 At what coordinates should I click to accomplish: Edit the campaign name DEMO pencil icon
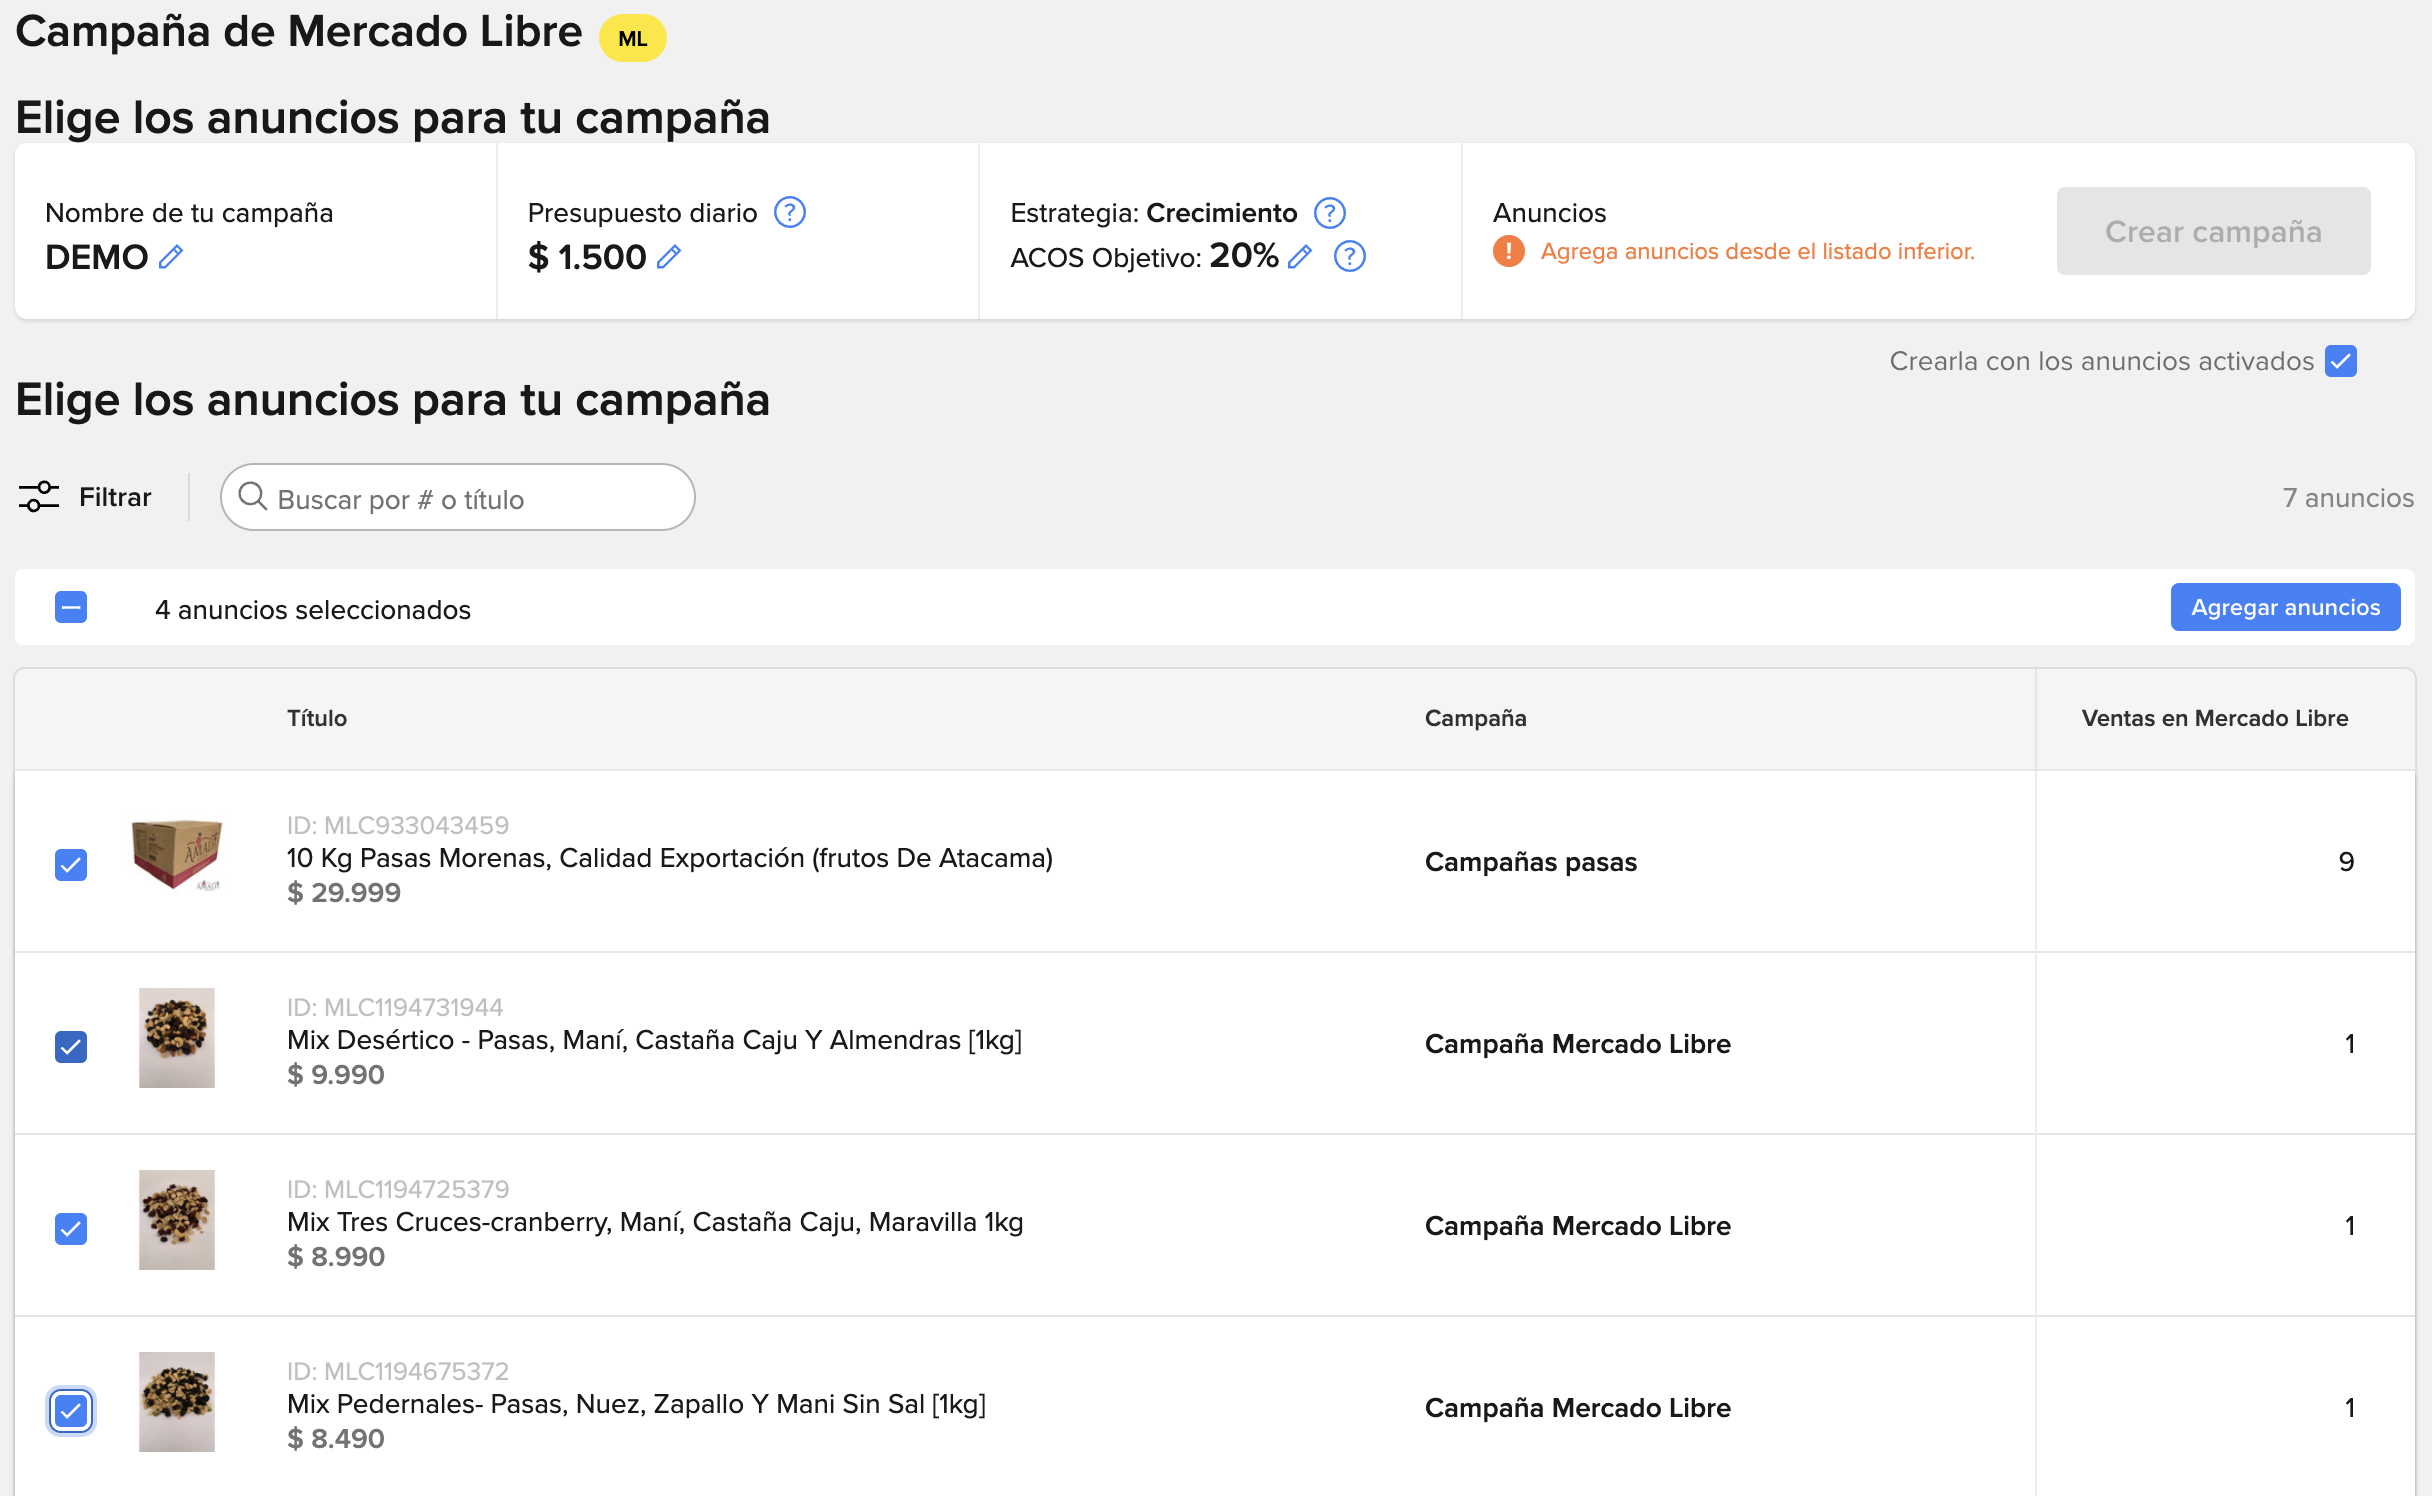pos(171,257)
